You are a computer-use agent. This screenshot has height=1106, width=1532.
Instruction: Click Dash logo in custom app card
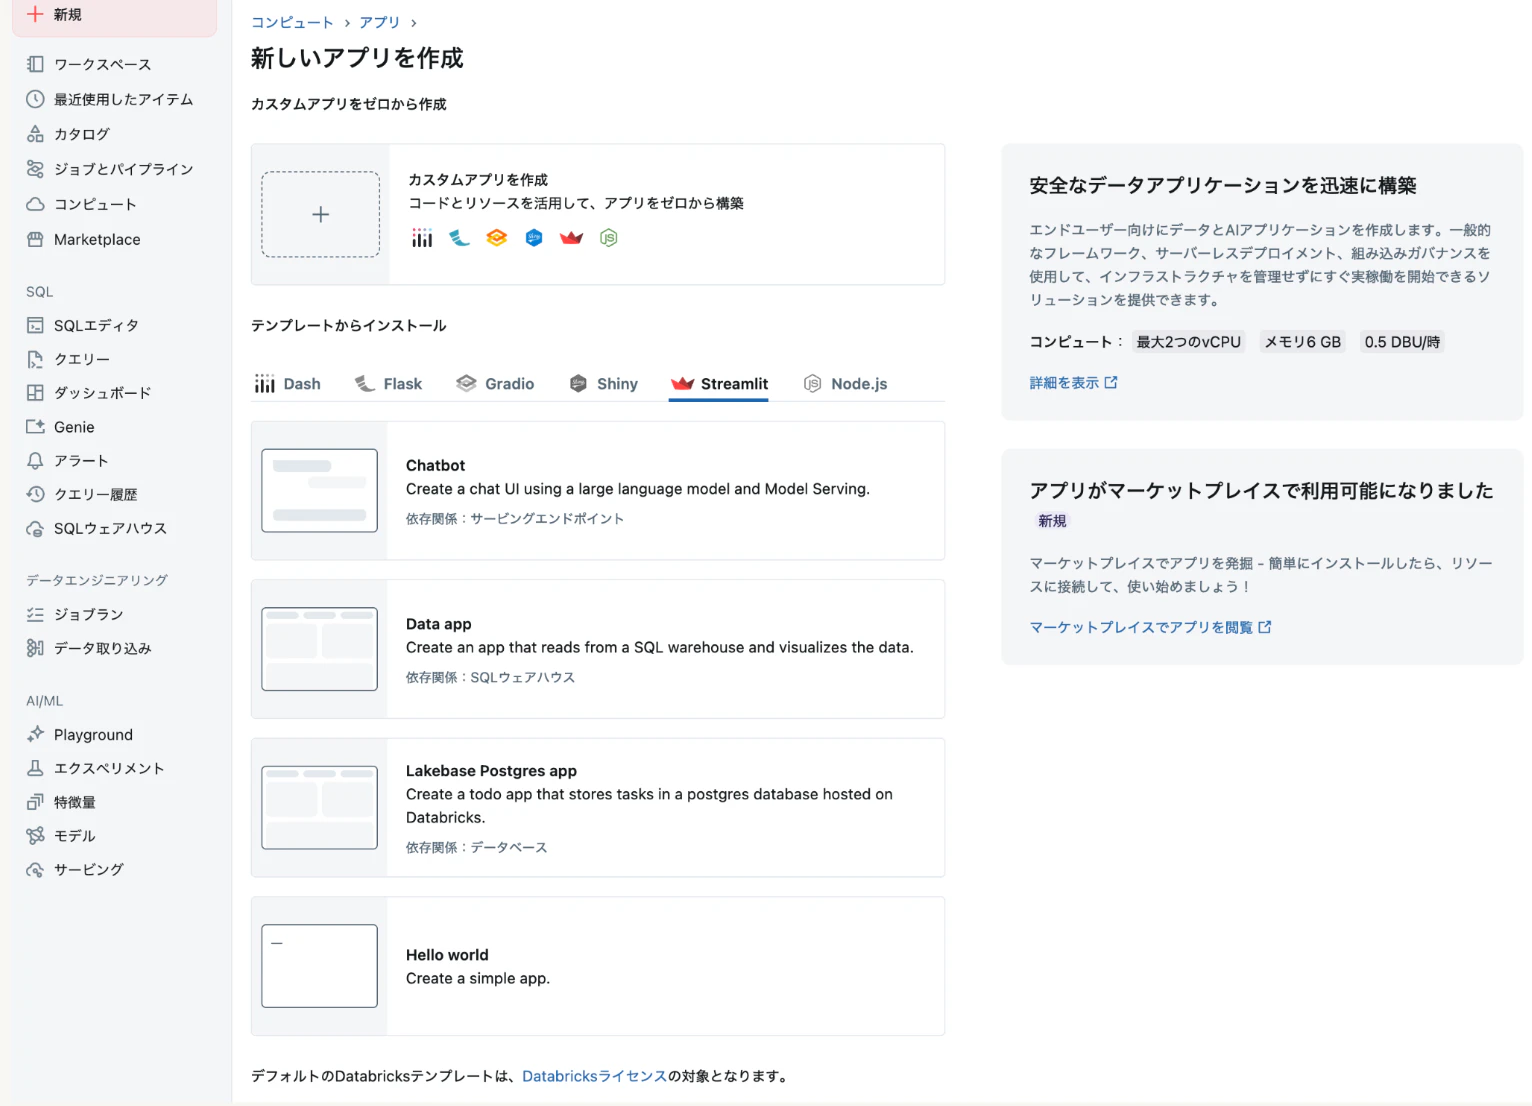point(422,238)
